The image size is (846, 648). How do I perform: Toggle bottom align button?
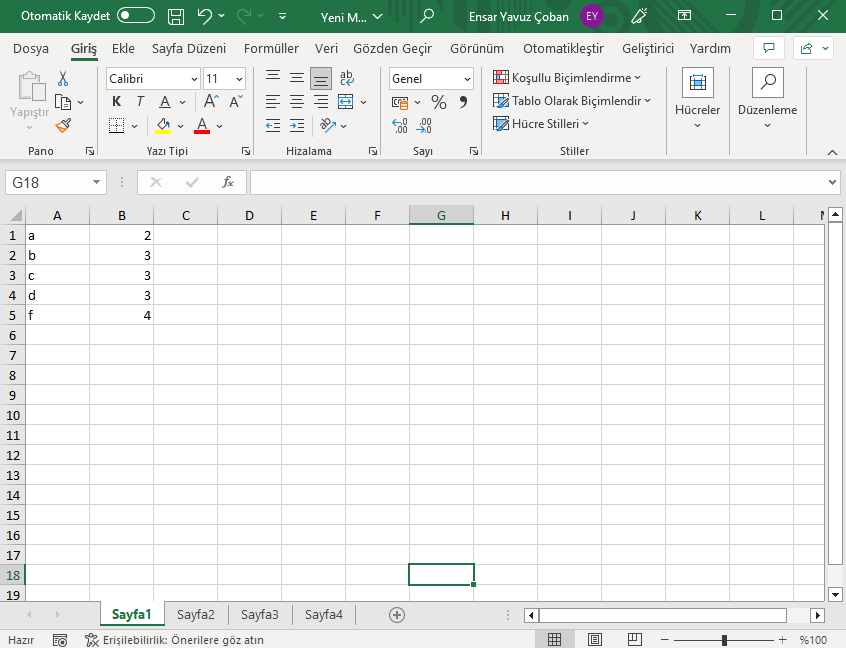coord(321,79)
